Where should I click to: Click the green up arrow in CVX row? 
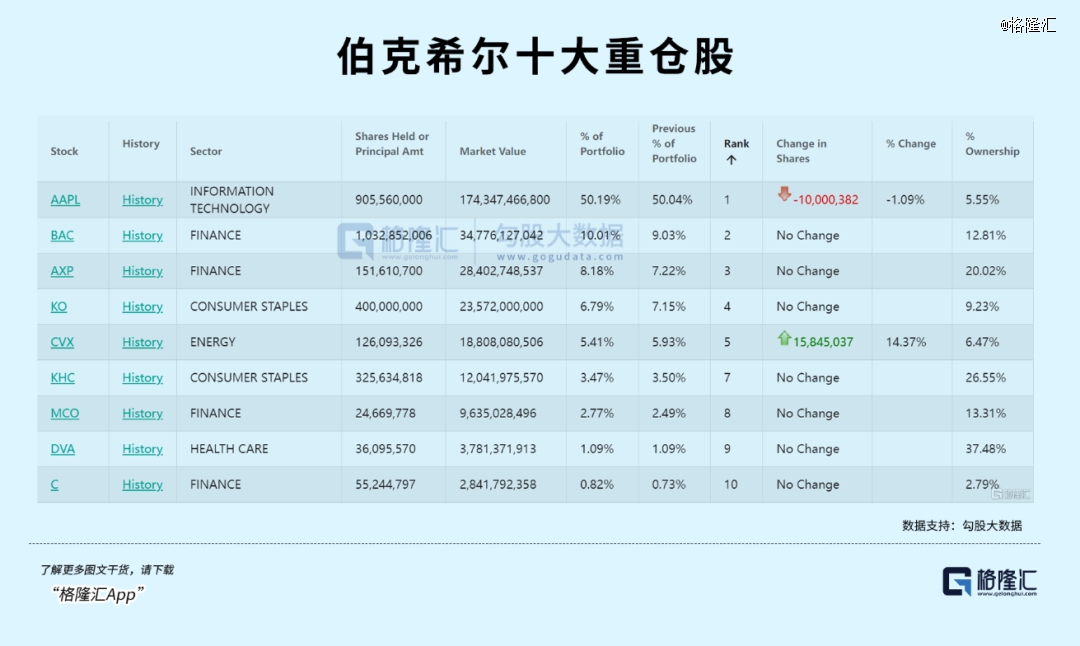tap(784, 337)
